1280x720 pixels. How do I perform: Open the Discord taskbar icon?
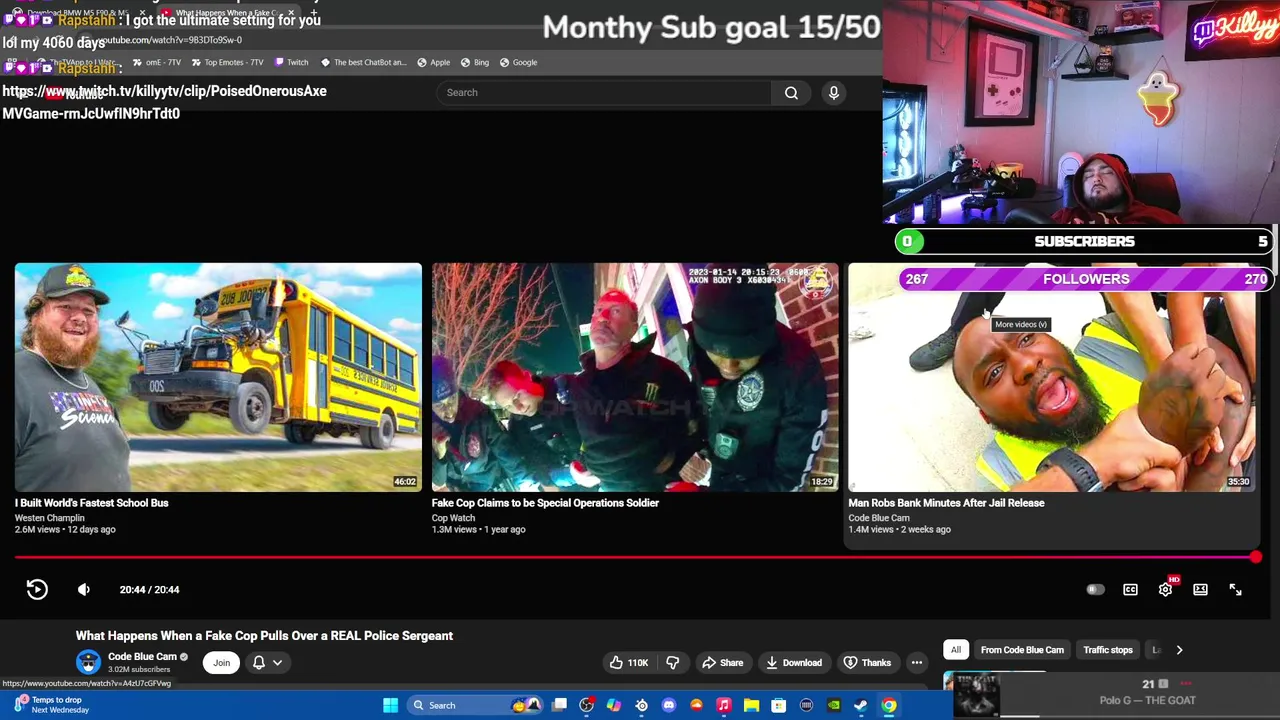click(x=669, y=705)
